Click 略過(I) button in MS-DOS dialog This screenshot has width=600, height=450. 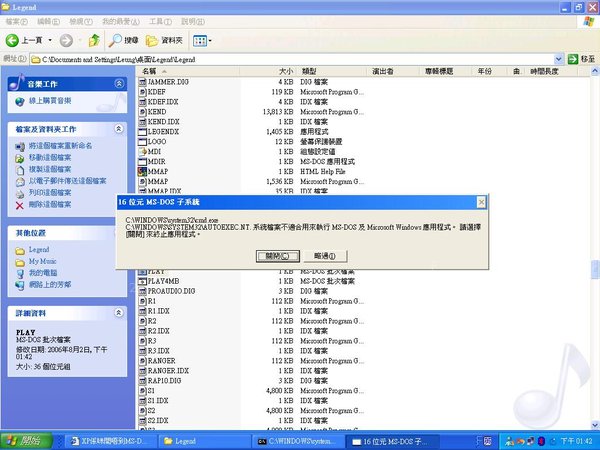(325, 256)
